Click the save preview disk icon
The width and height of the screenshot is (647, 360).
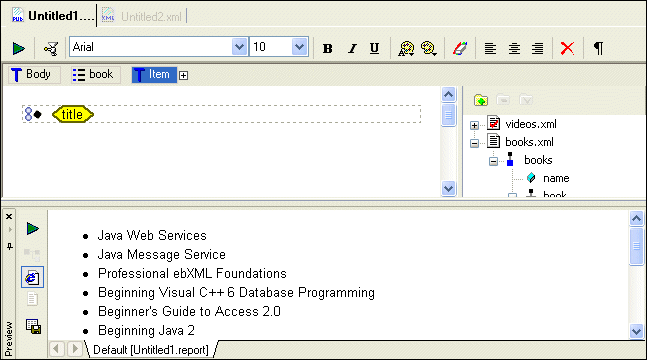[x=33, y=327]
